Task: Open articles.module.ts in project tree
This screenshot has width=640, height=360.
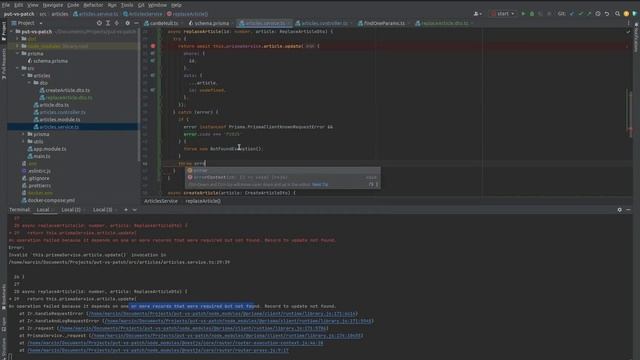Action: click(57, 120)
